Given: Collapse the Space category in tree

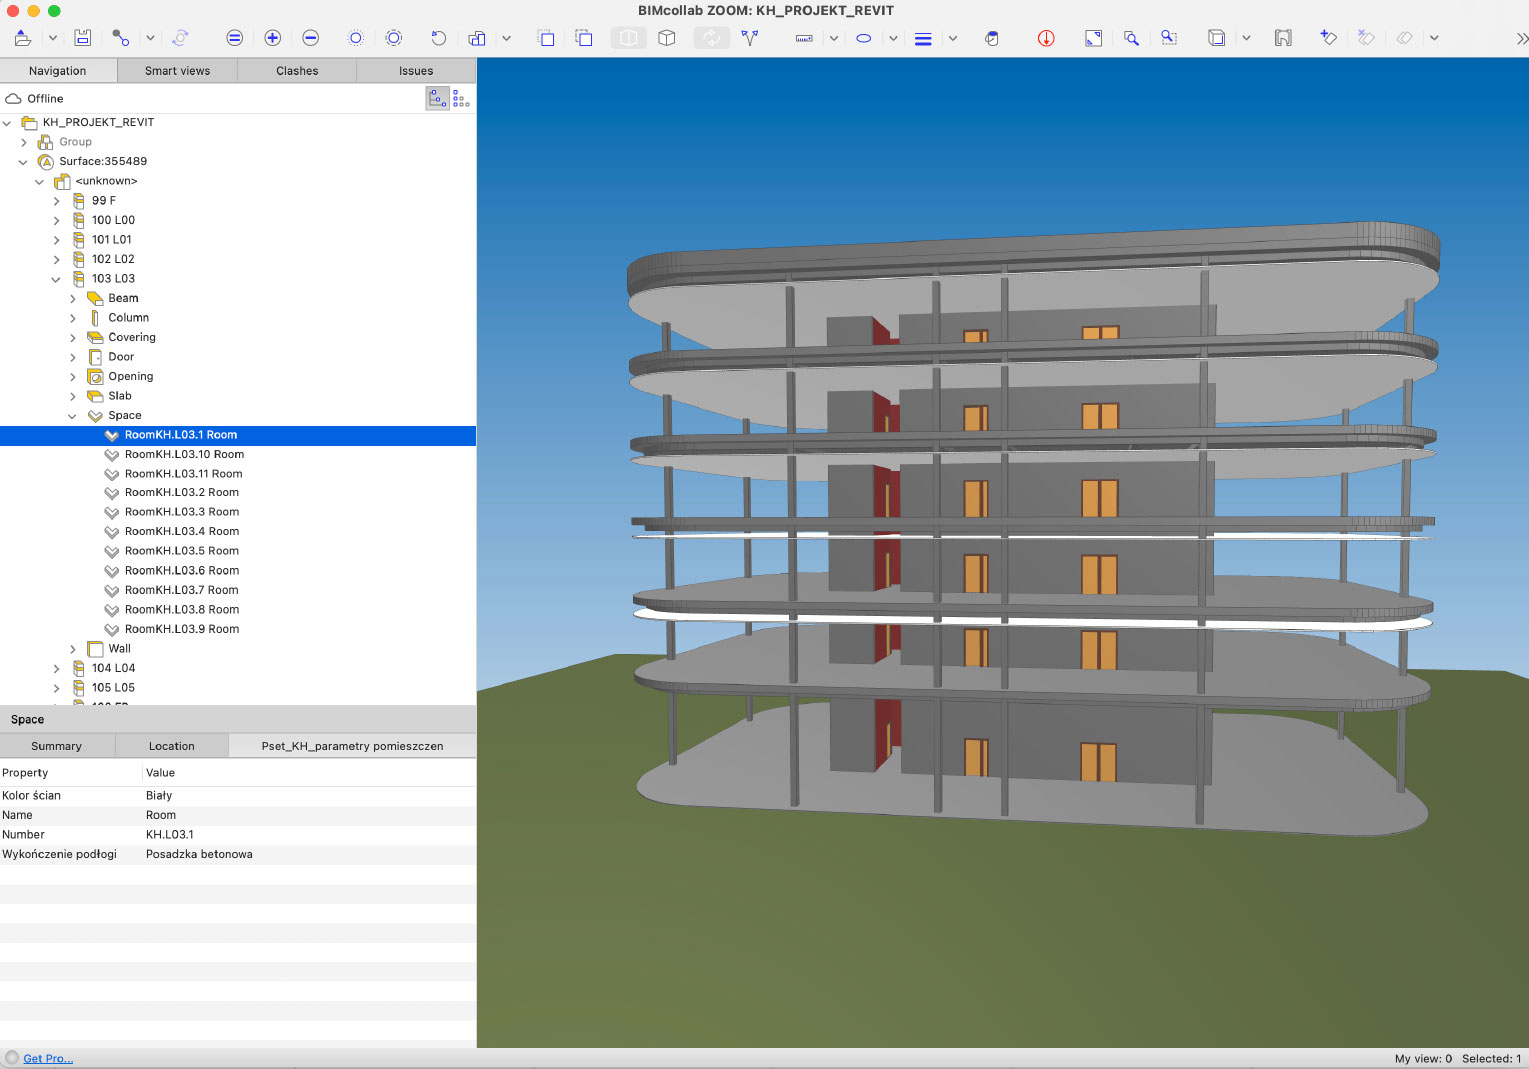Looking at the screenshot, I should pyautogui.click(x=73, y=416).
